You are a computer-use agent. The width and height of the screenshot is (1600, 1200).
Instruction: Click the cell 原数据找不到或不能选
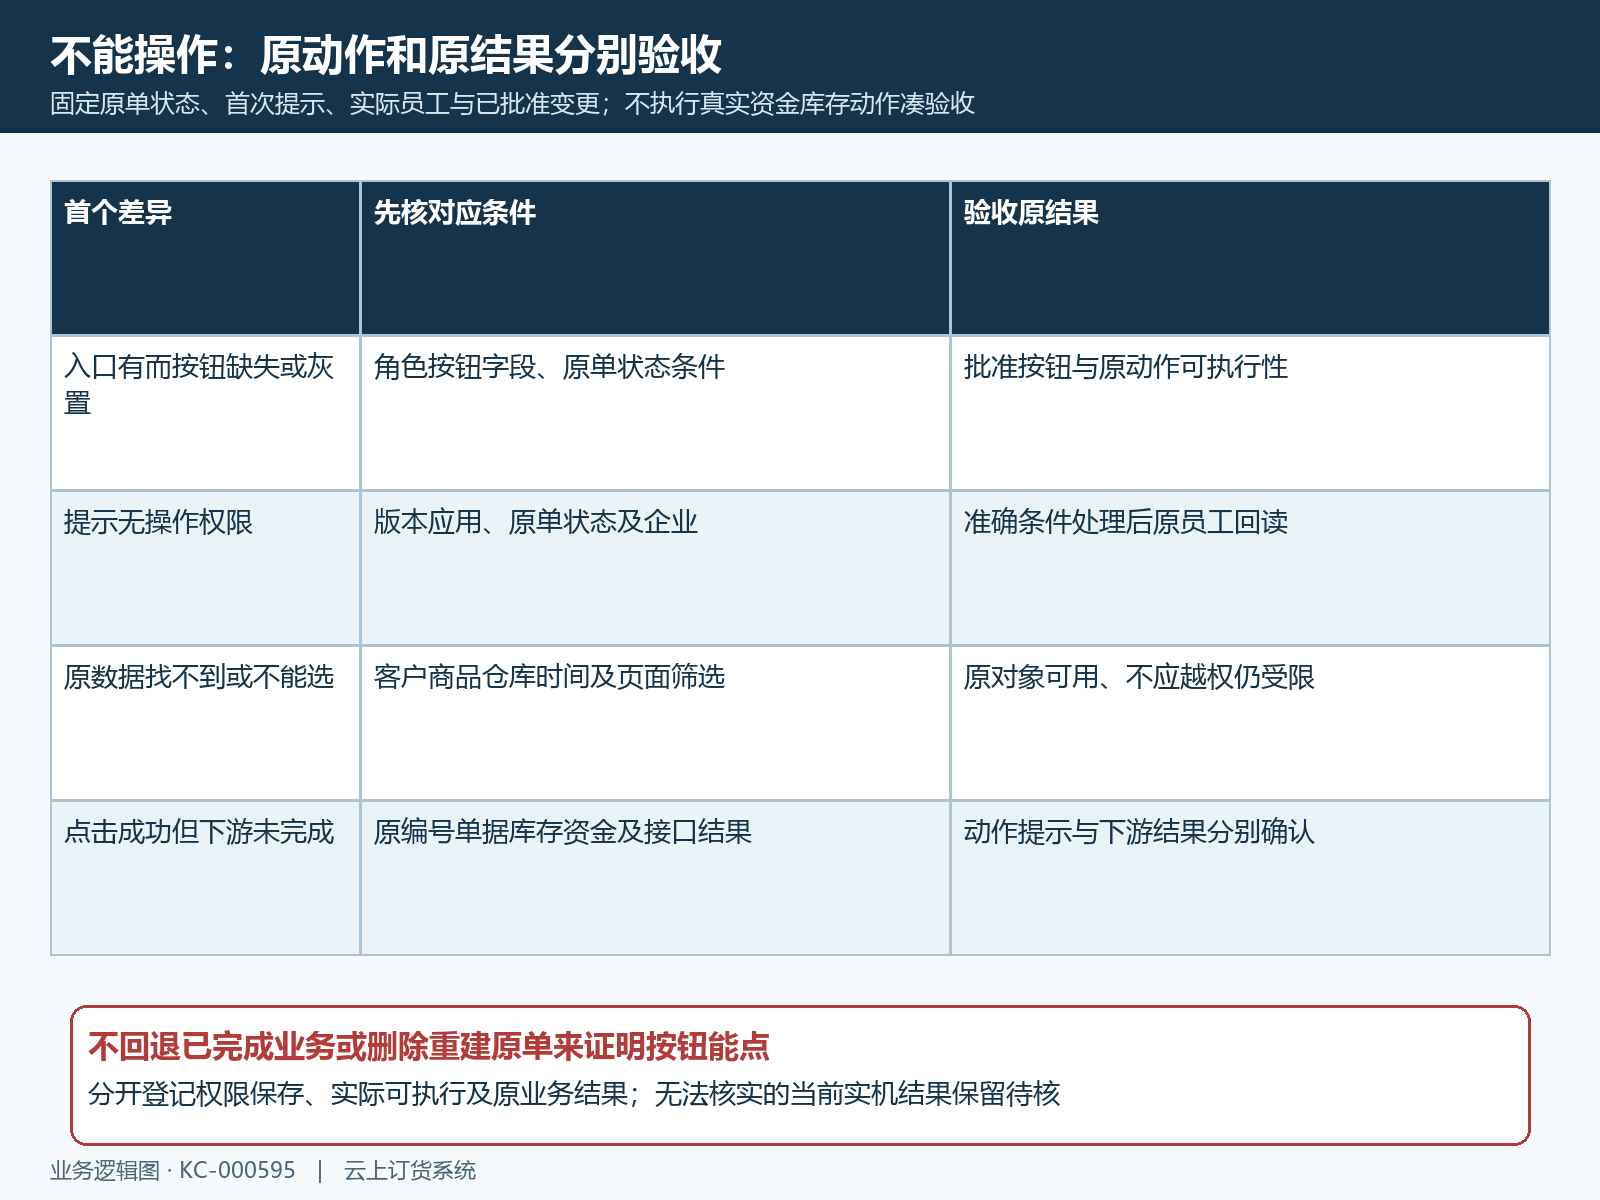coord(205,723)
